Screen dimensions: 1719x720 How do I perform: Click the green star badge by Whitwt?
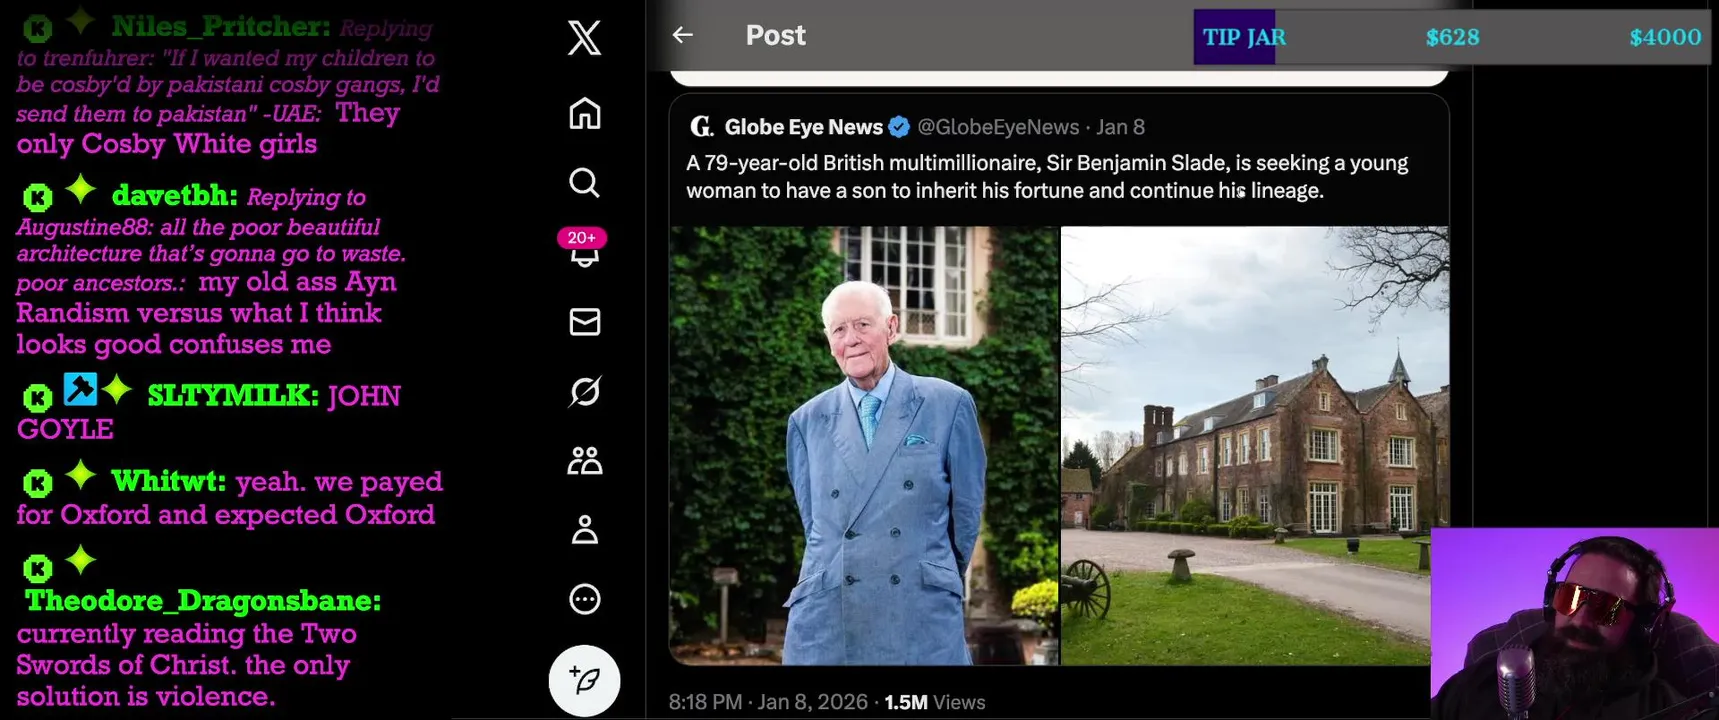[x=81, y=475]
